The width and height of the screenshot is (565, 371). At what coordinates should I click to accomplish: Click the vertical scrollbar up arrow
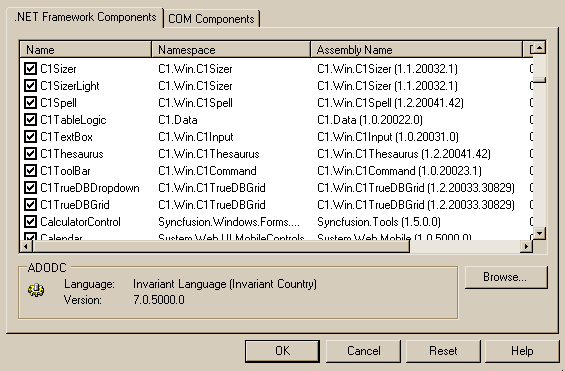pos(539,48)
